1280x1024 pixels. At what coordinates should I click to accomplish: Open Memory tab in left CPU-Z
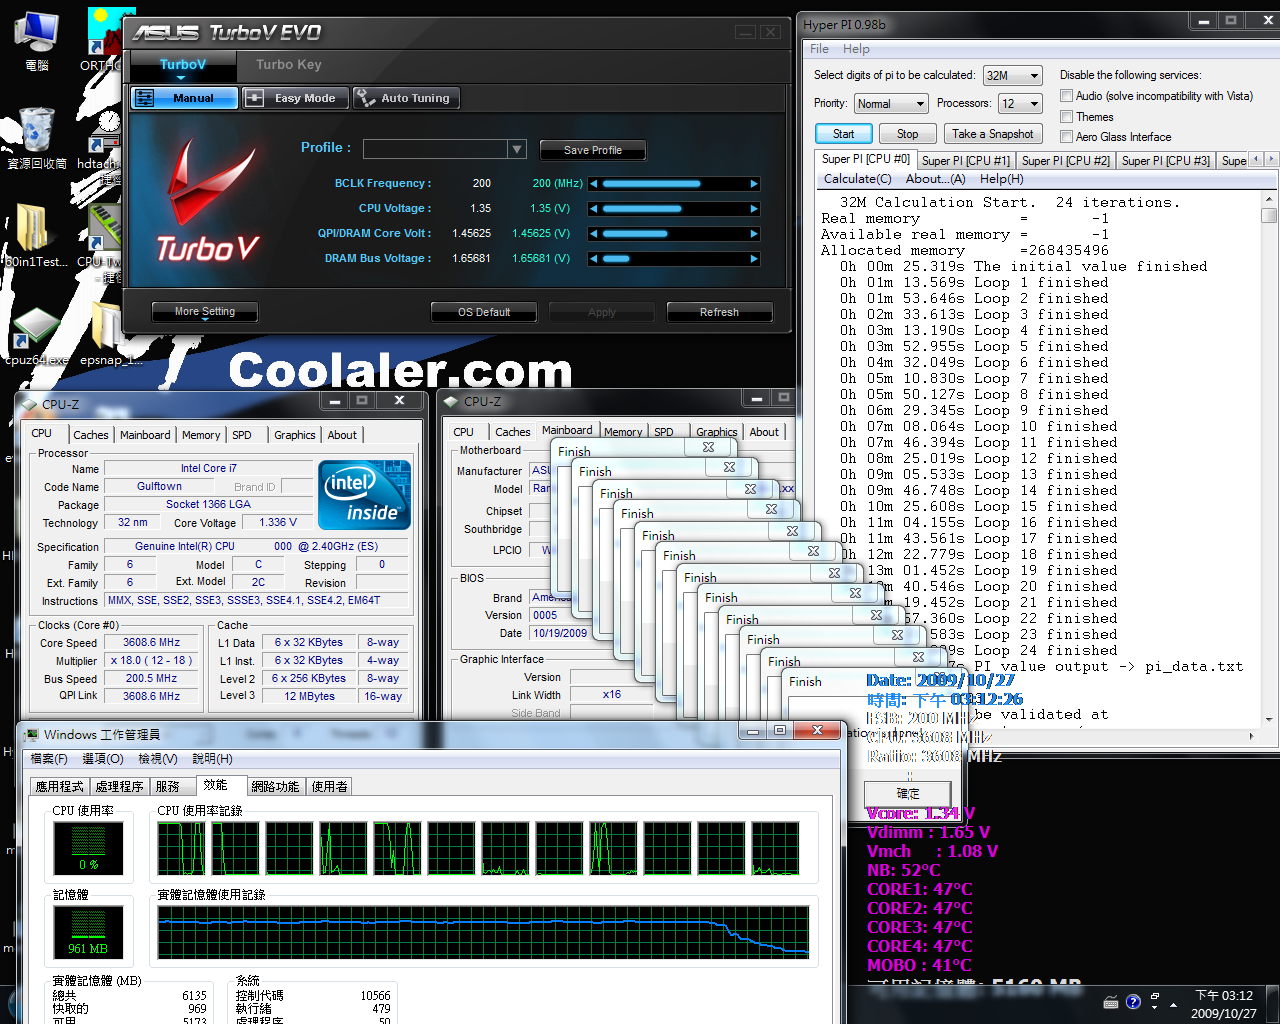(x=201, y=435)
